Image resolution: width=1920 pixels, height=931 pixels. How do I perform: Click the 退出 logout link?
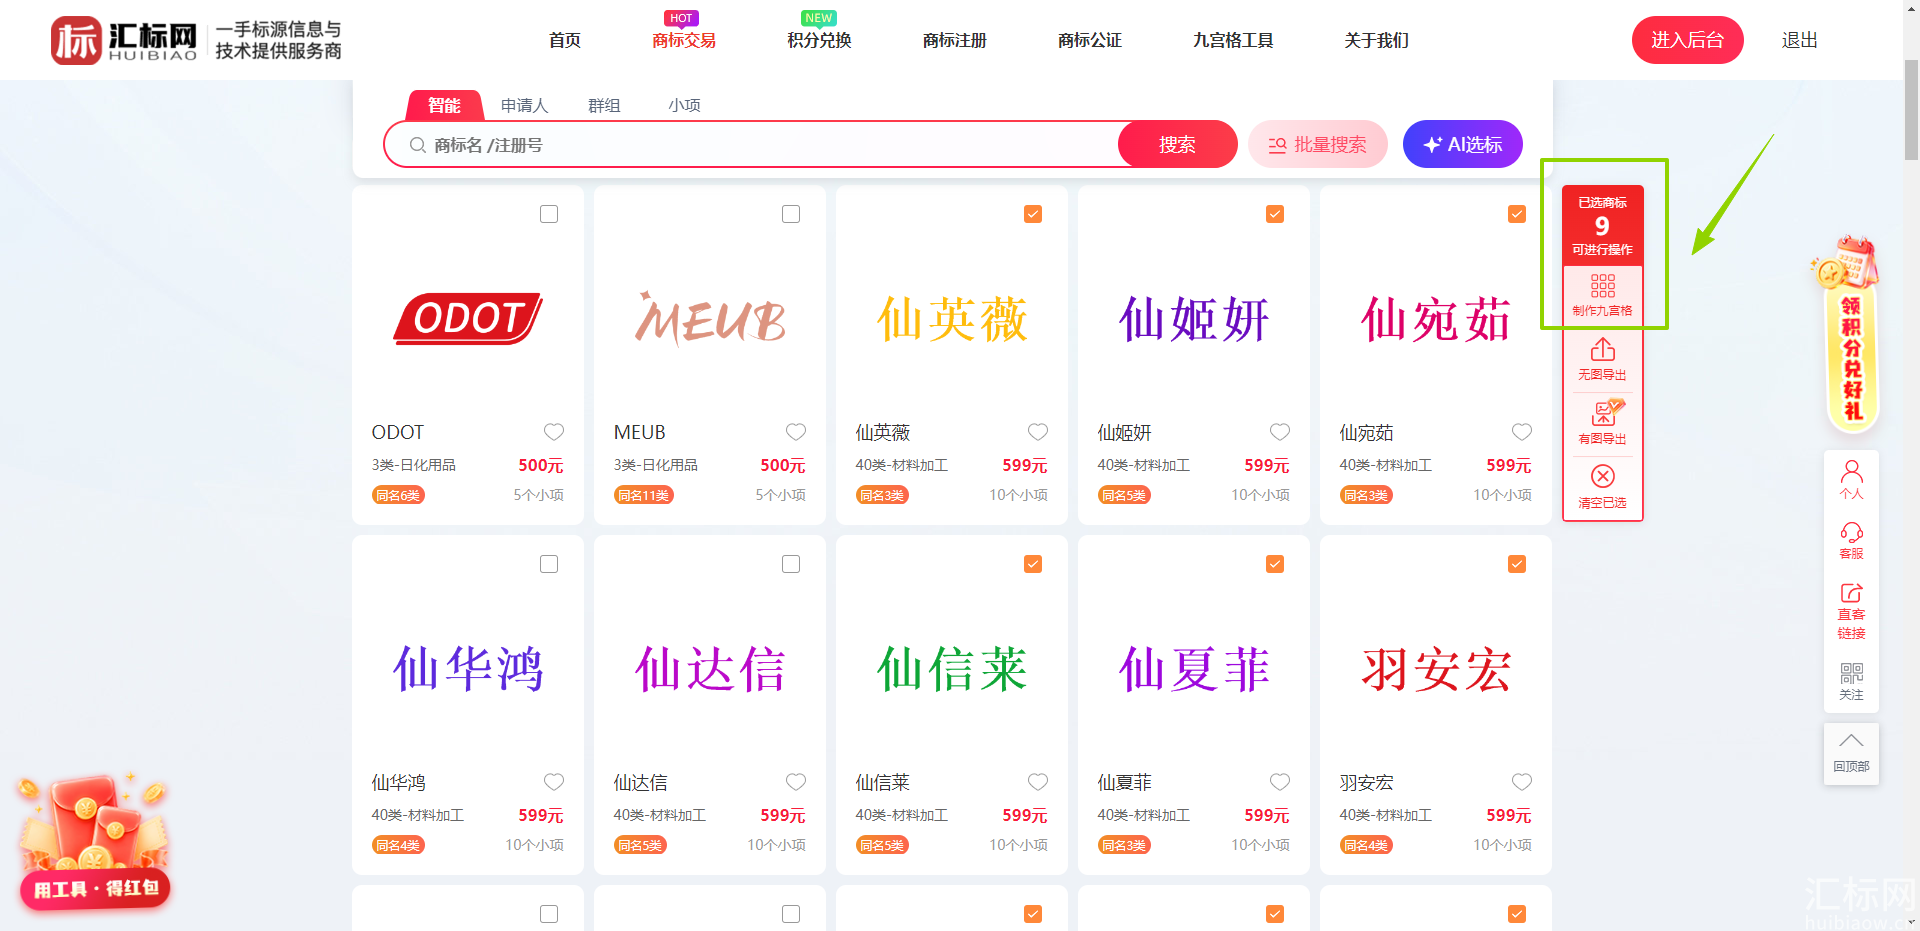(x=1799, y=40)
